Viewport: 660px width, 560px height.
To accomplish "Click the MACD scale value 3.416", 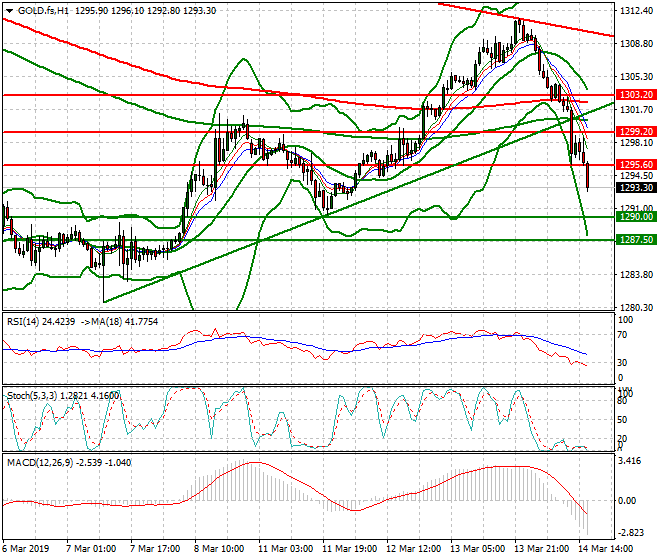I will click(630, 461).
